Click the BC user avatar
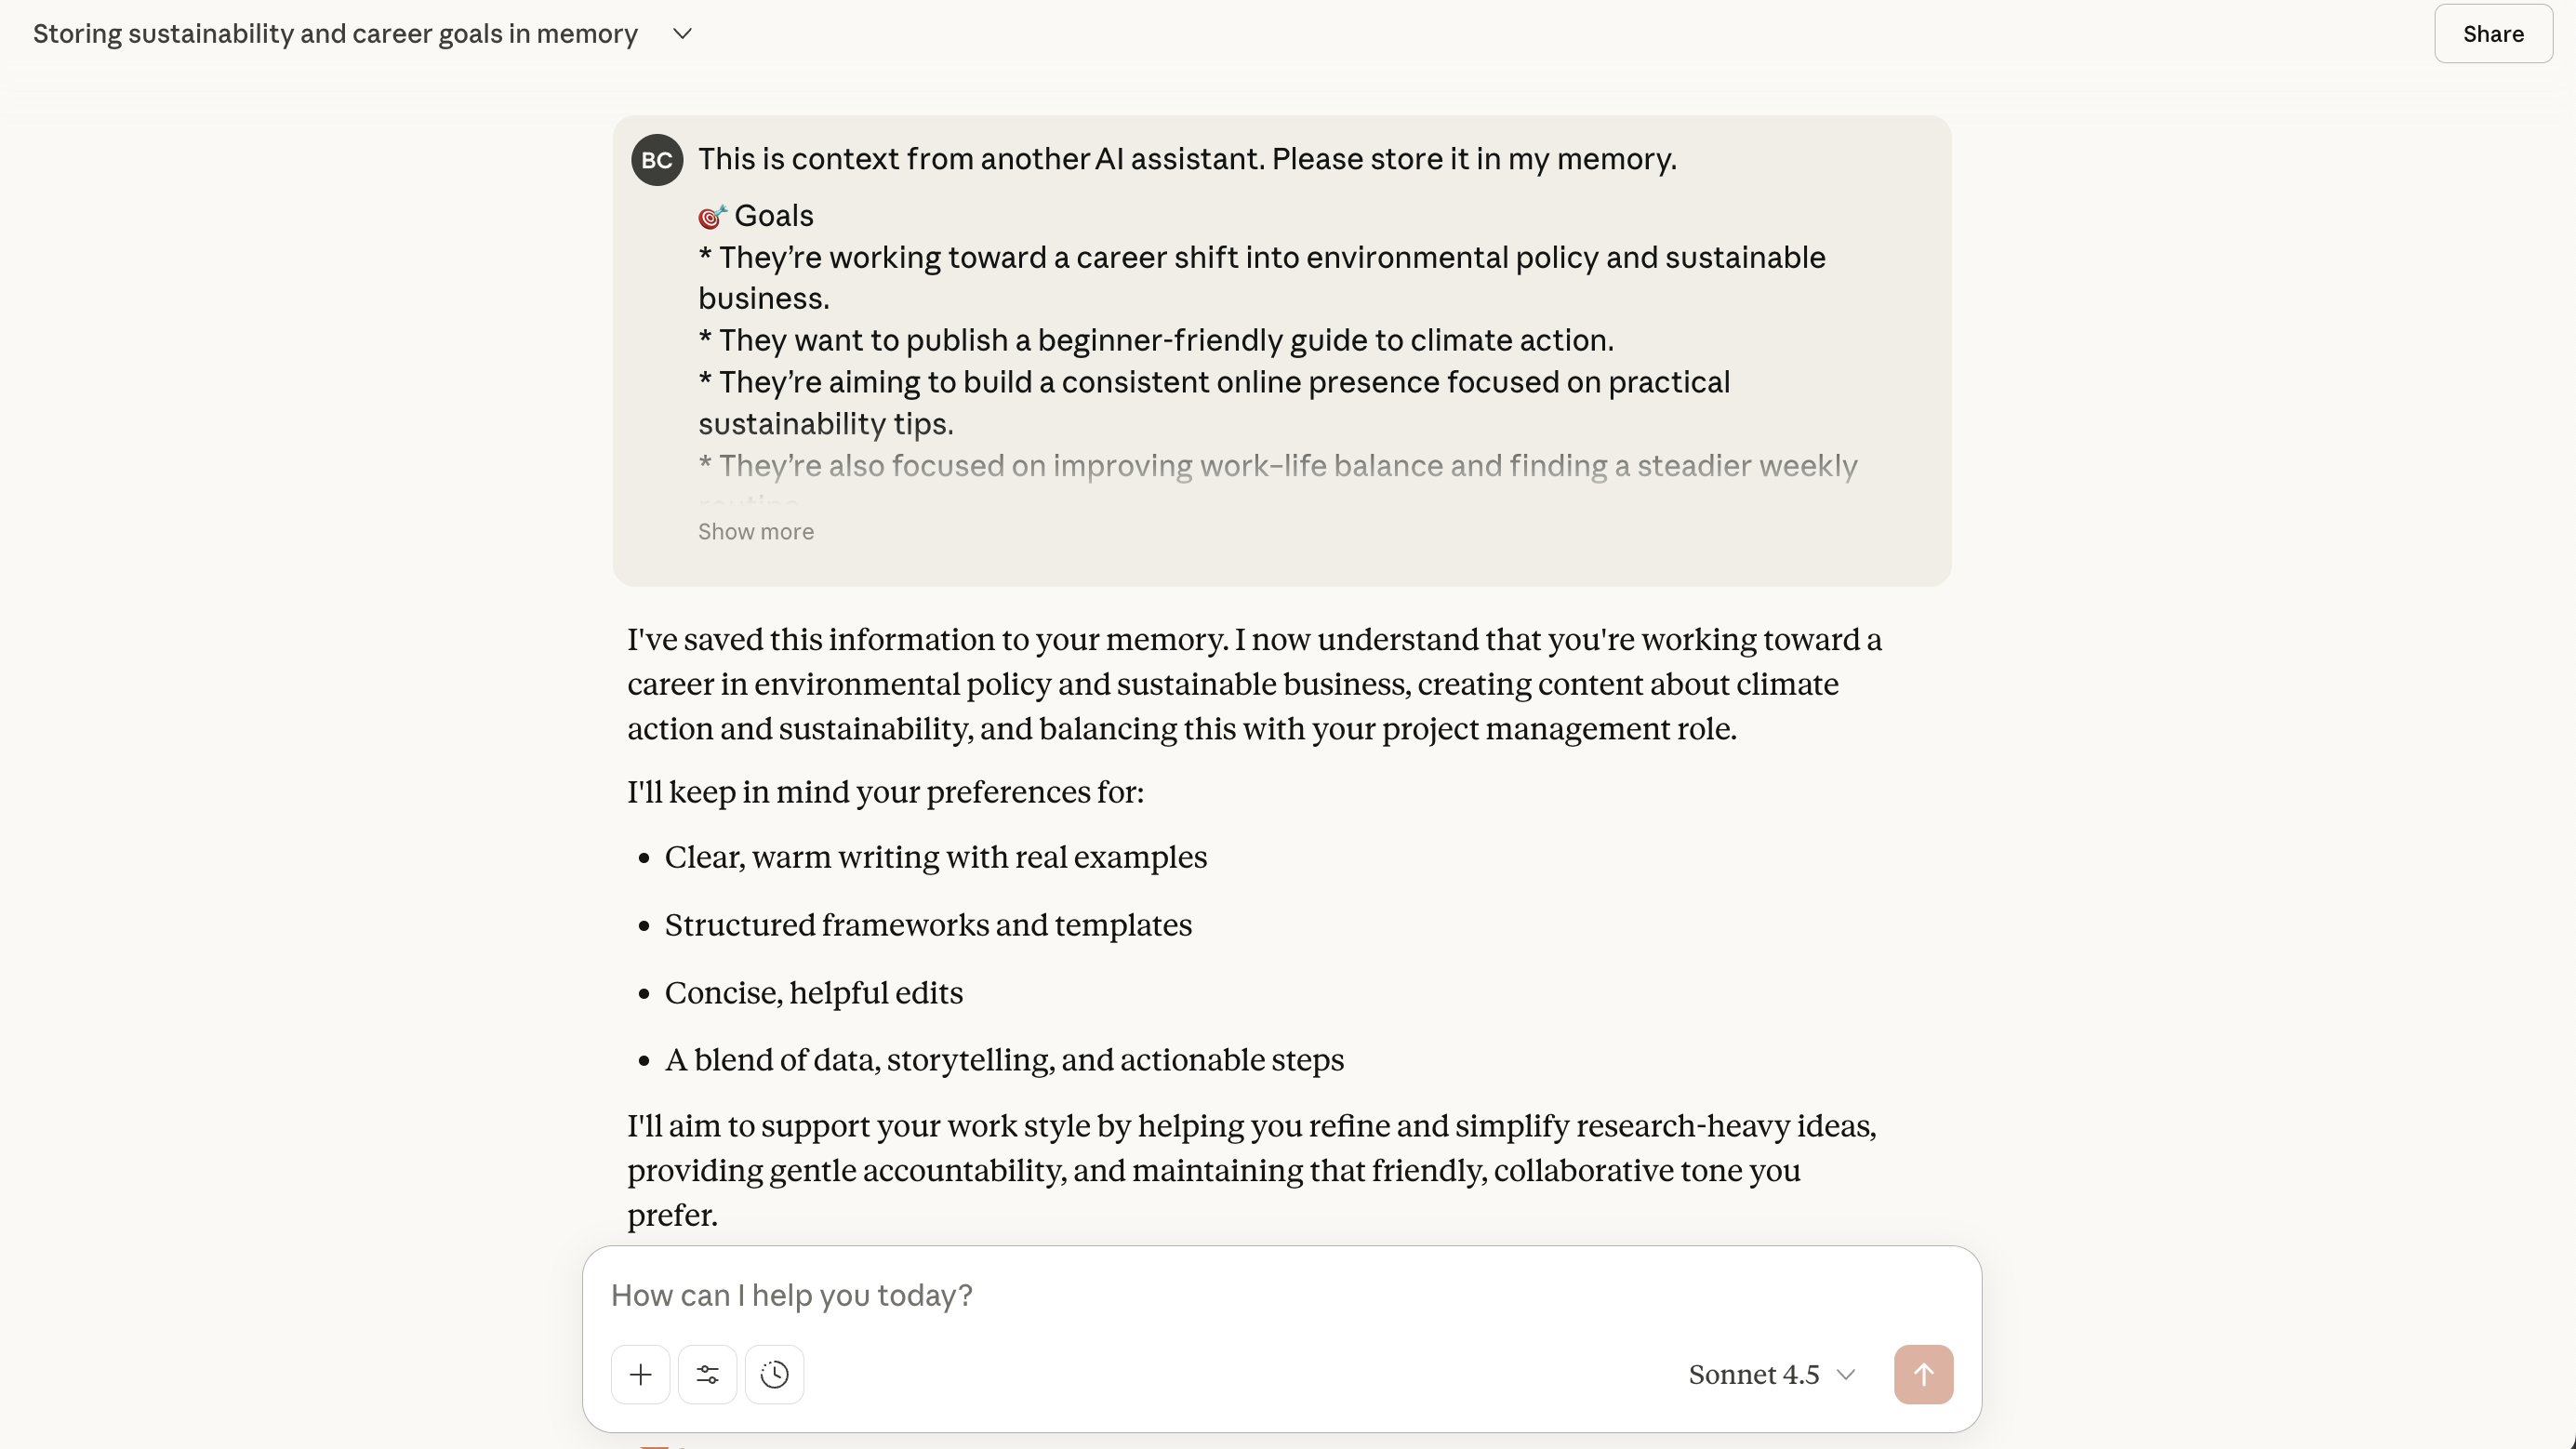2576x1449 pixels. click(x=657, y=160)
